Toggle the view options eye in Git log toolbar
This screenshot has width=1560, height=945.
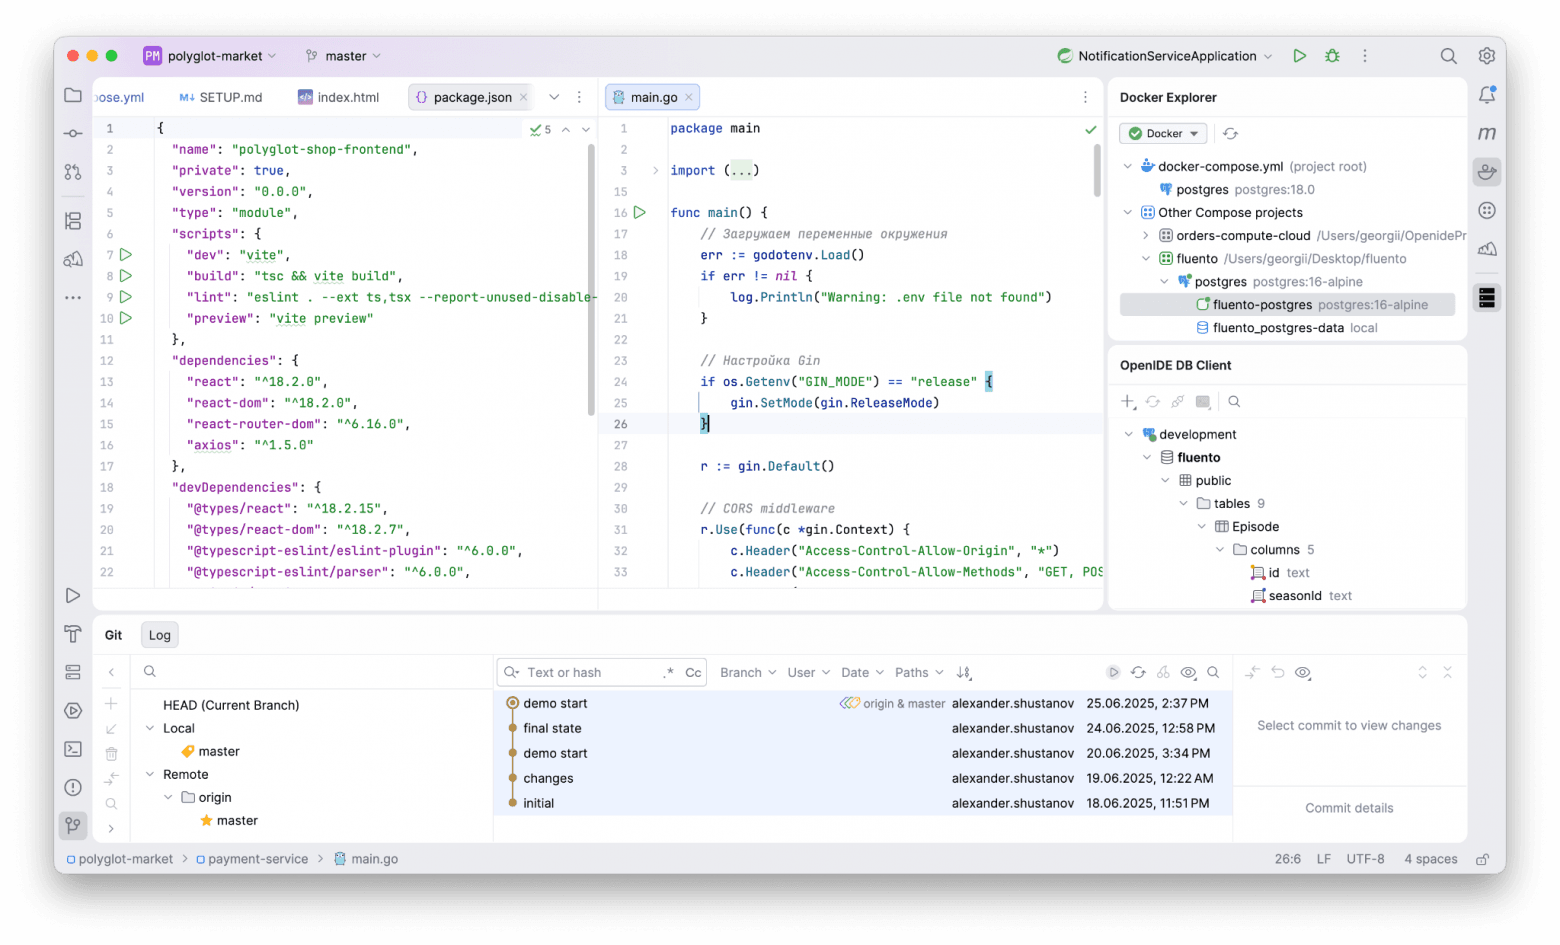[x=1188, y=673]
